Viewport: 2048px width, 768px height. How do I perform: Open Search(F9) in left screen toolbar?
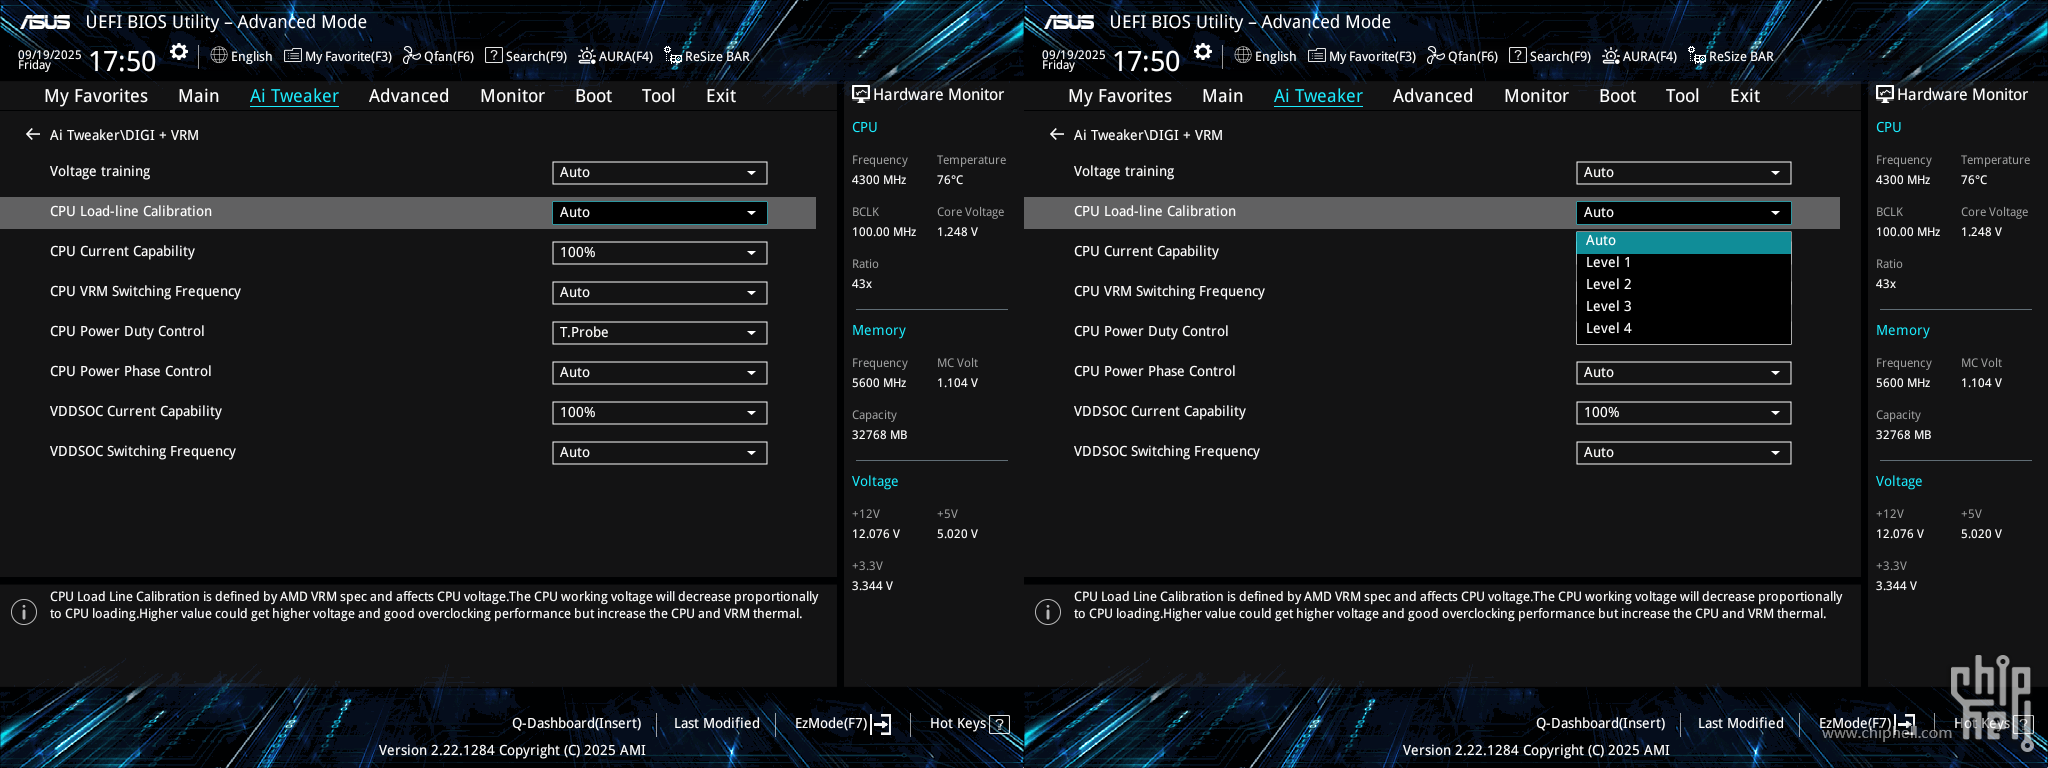coord(526,56)
